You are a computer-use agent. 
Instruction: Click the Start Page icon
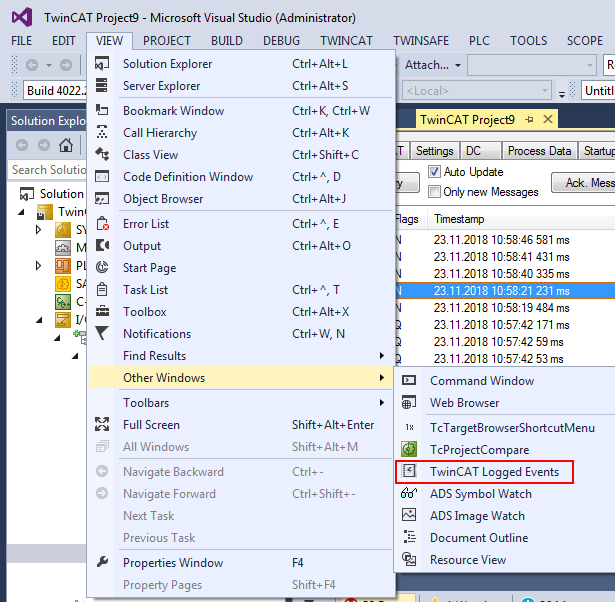pos(102,267)
